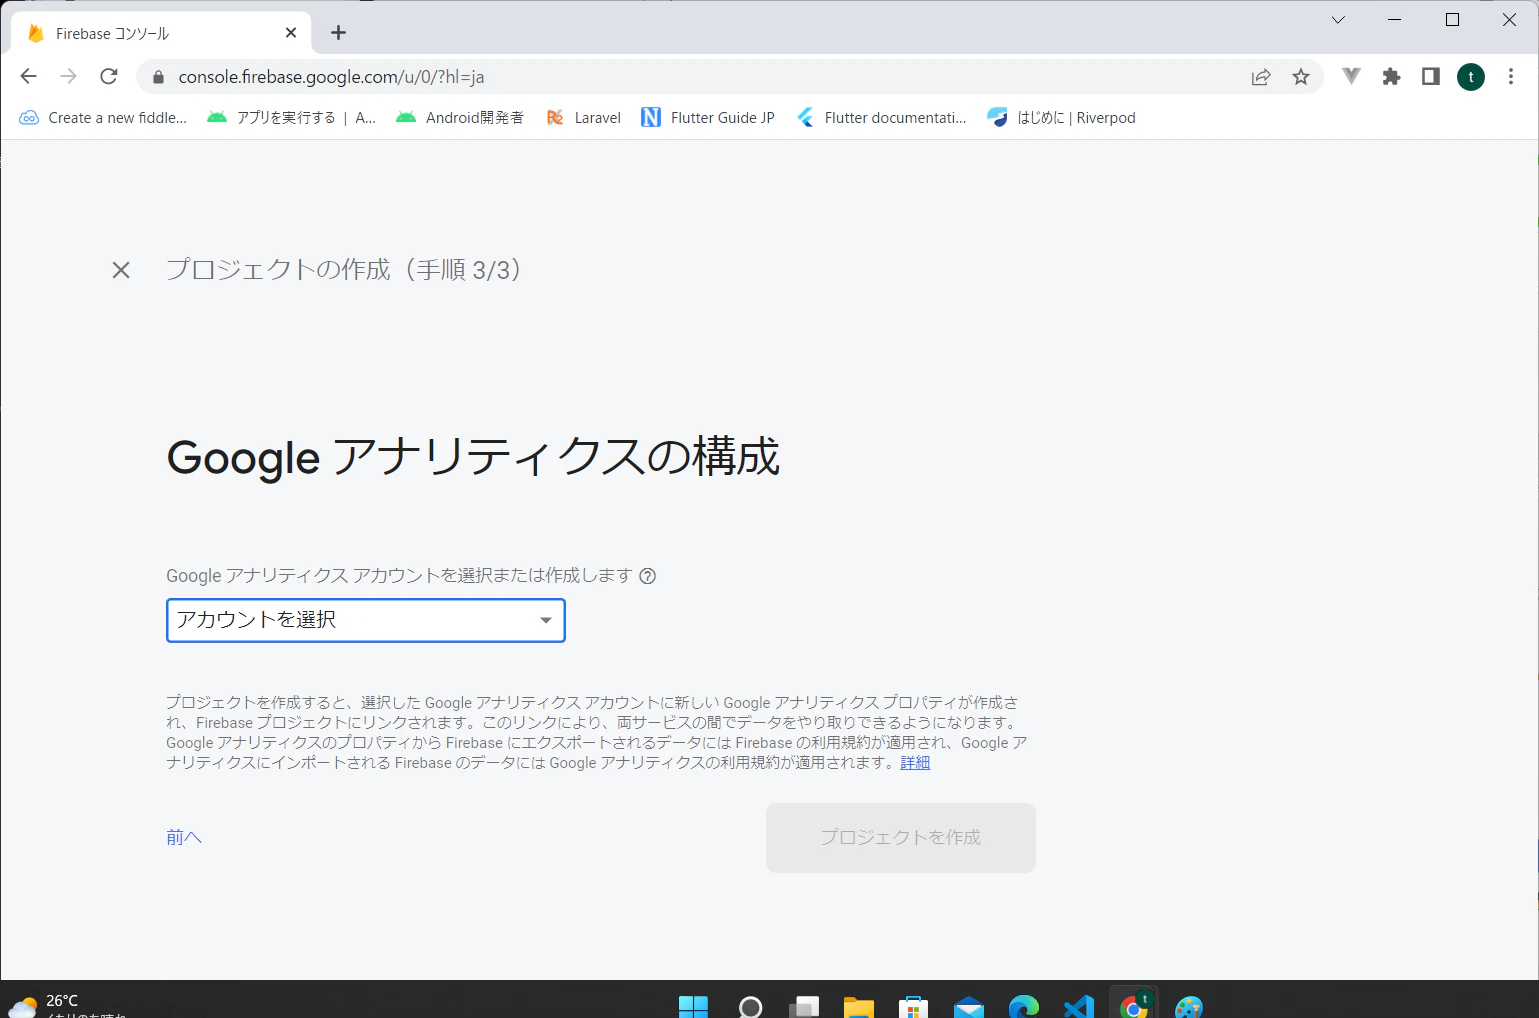Open Visual Studio Code from taskbar
1539x1018 pixels.
click(x=1078, y=1006)
